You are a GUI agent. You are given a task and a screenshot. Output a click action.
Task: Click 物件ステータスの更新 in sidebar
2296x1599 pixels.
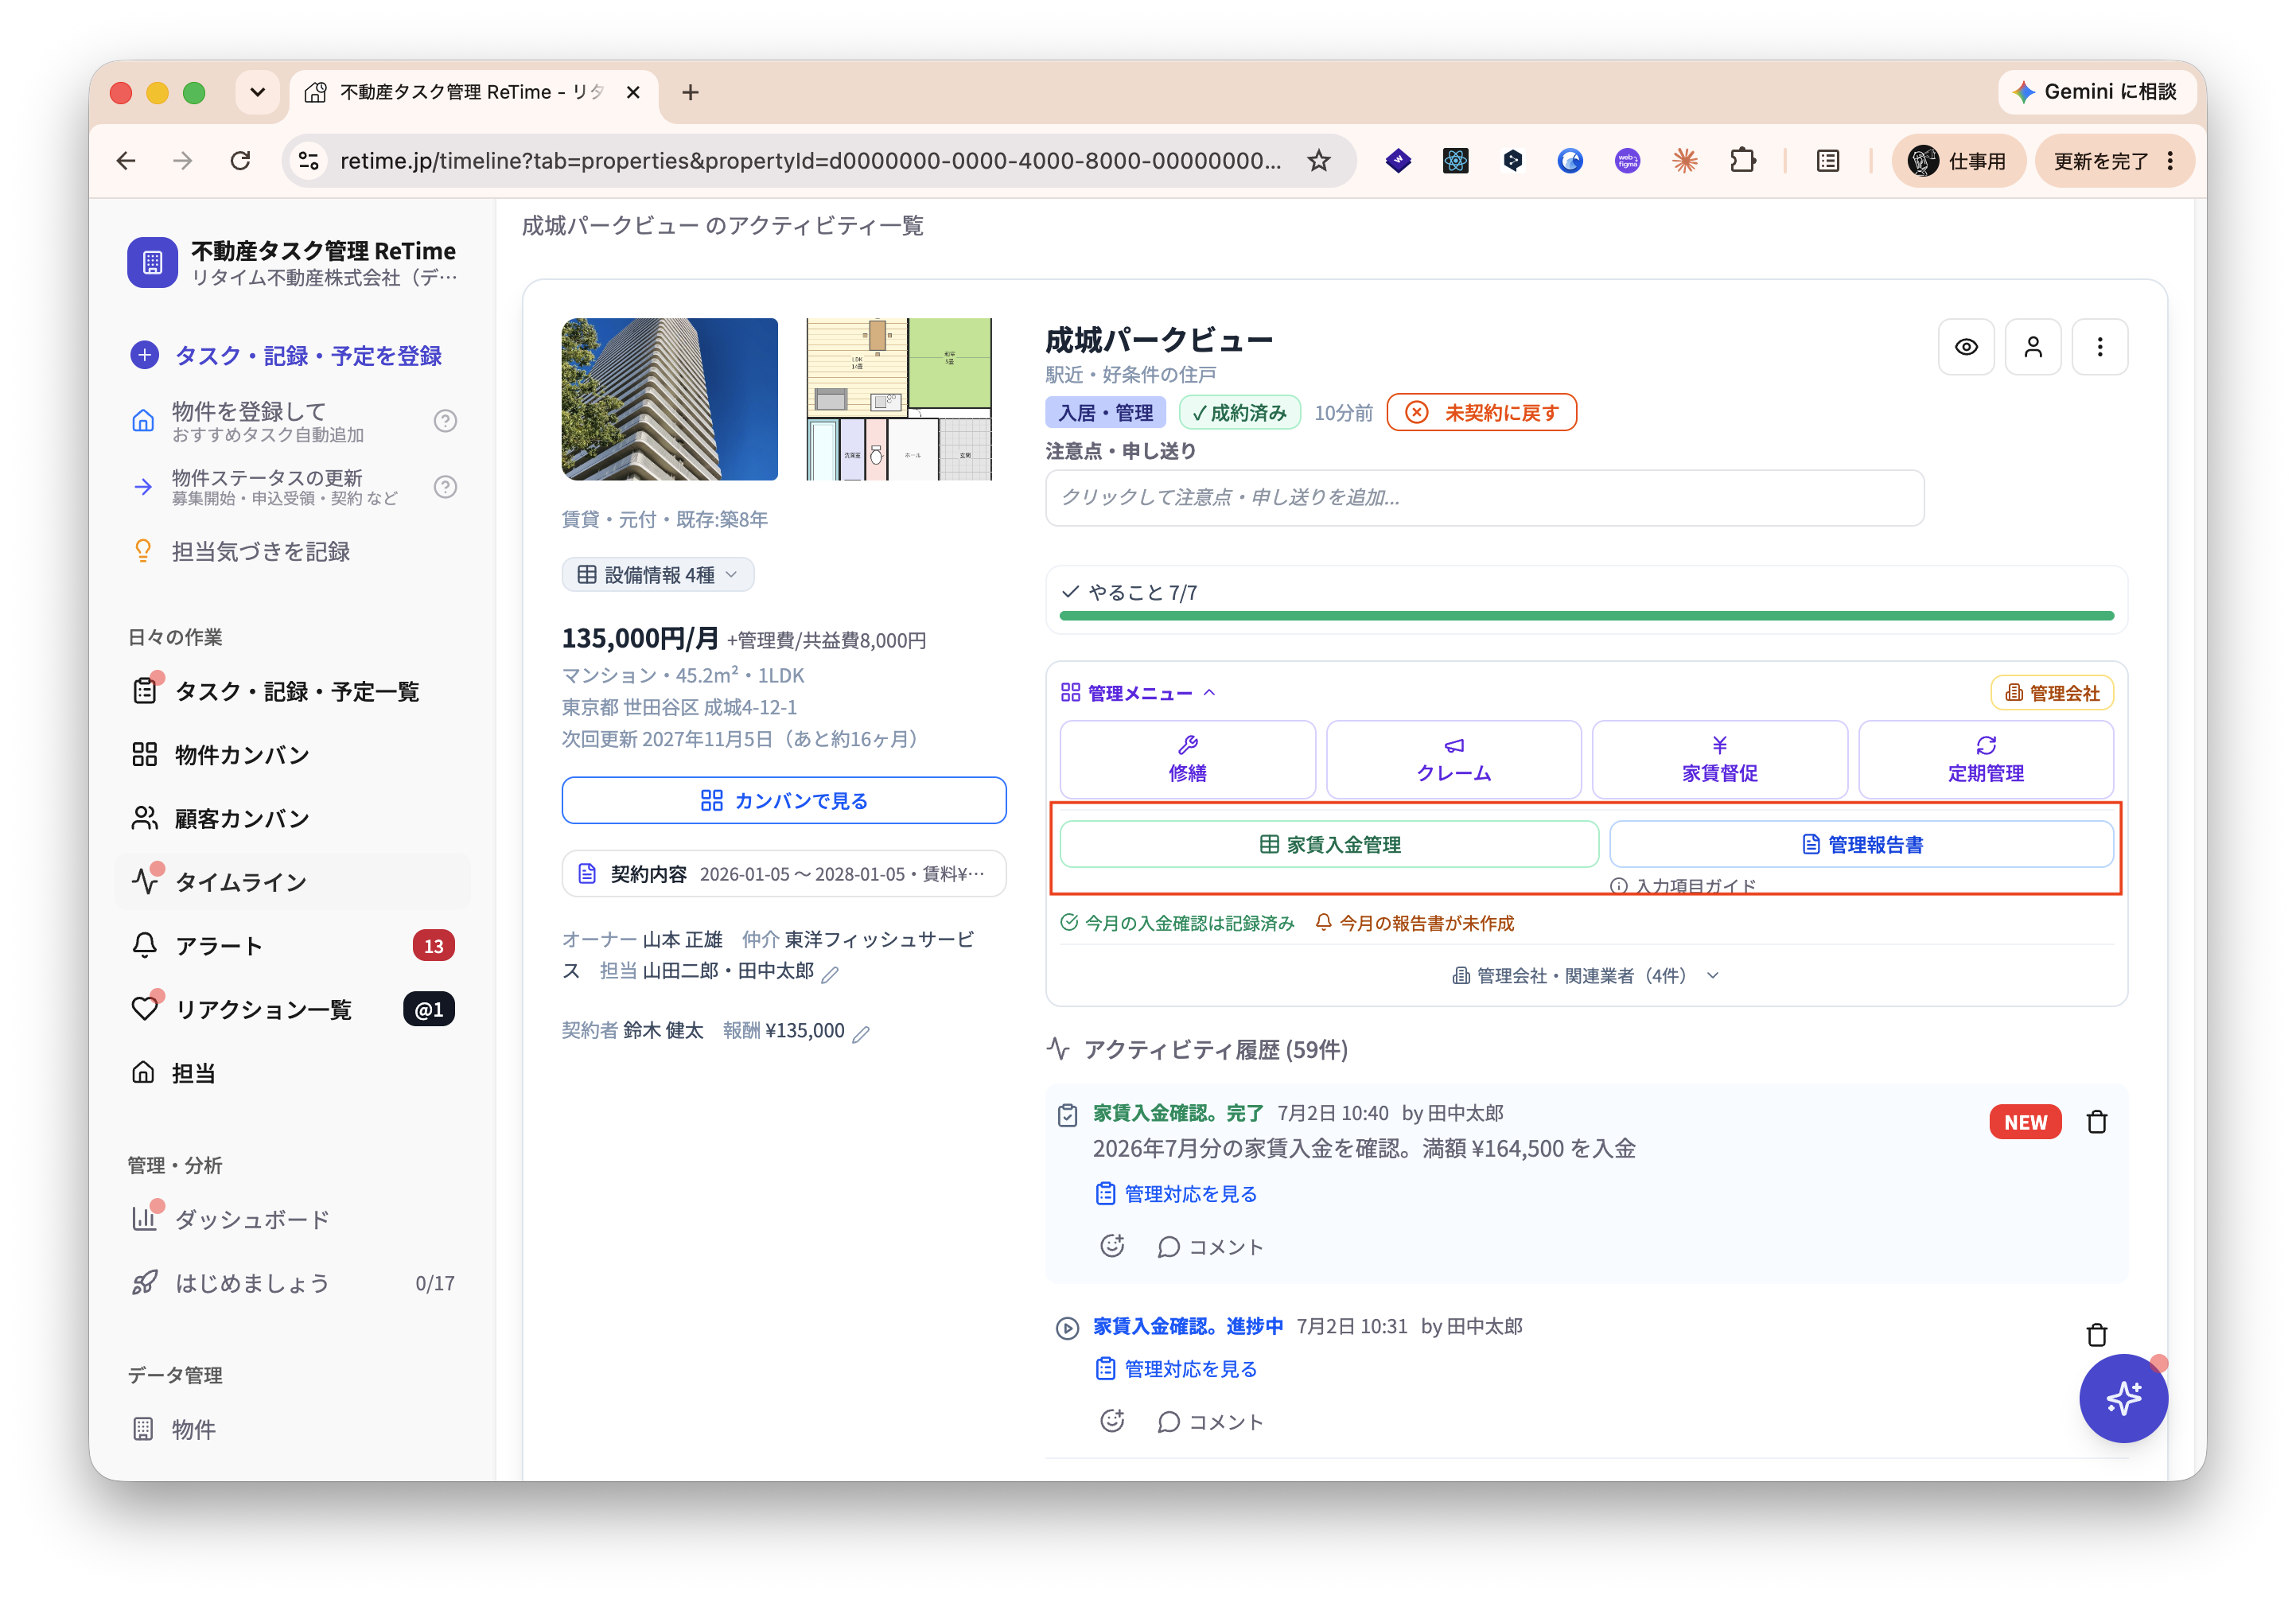(265, 487)
